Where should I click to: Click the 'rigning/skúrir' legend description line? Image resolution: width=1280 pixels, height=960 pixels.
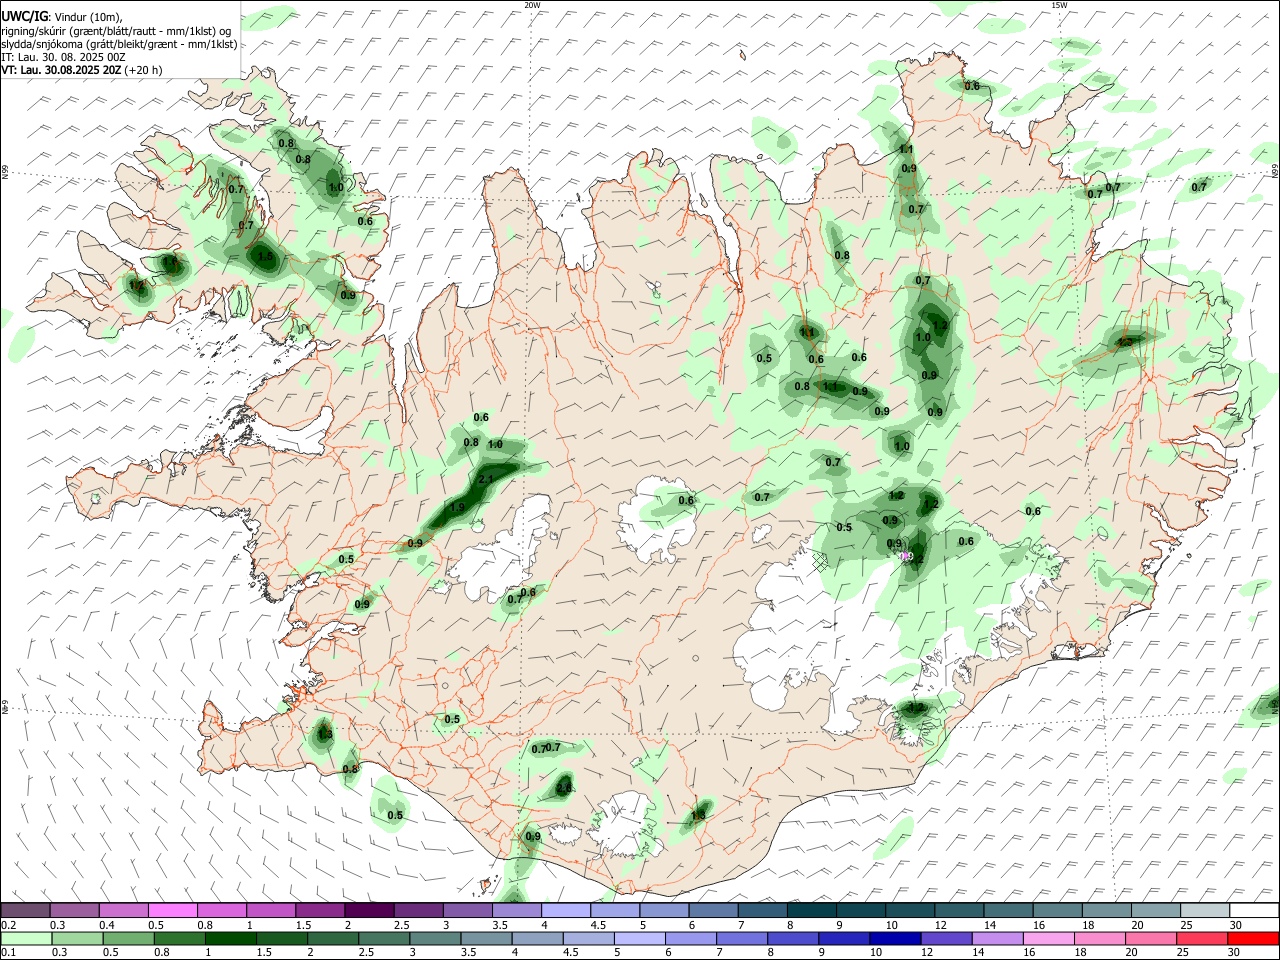[x=116, y=31]
